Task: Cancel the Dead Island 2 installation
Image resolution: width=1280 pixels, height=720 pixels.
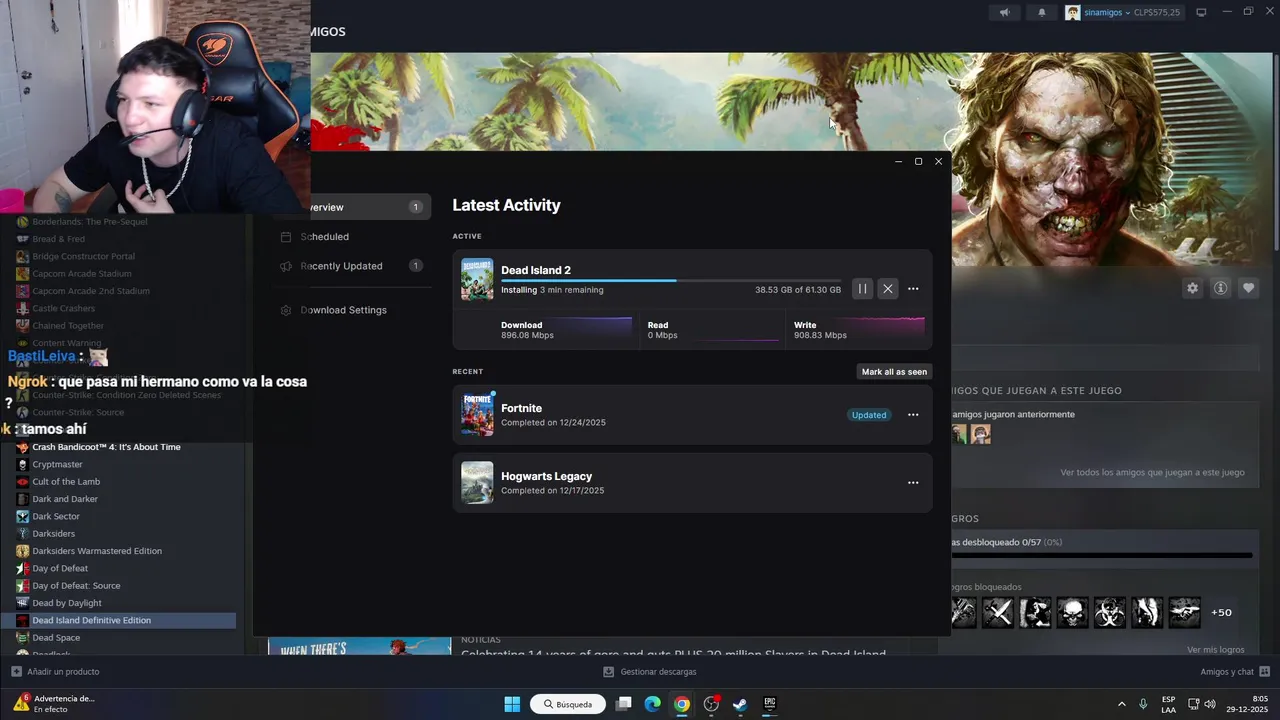Action: [x=887, y=289]
